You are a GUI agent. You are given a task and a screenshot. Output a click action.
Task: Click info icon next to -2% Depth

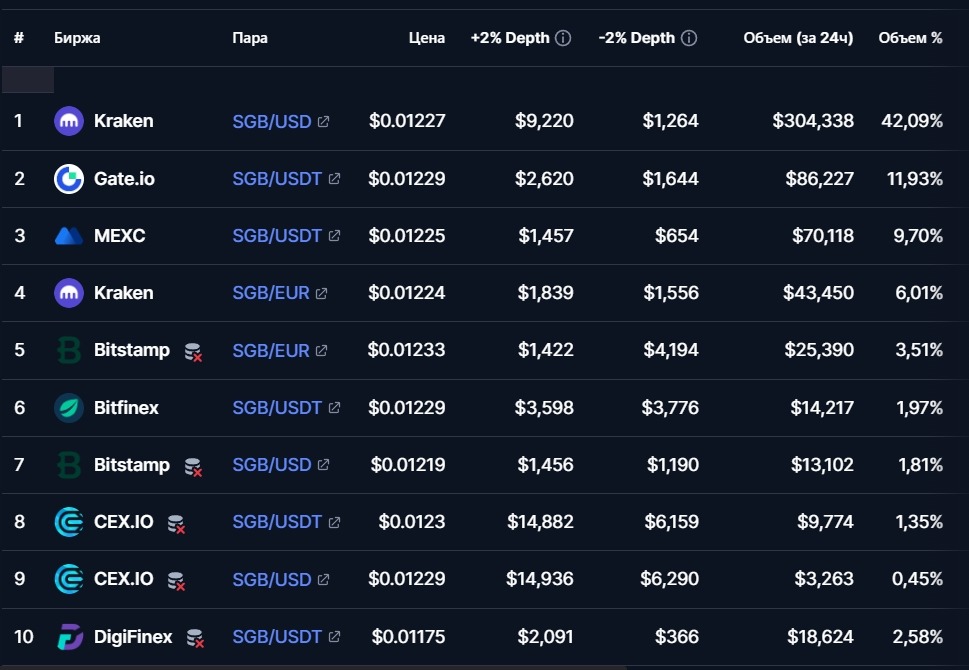[x=689, y=38]
